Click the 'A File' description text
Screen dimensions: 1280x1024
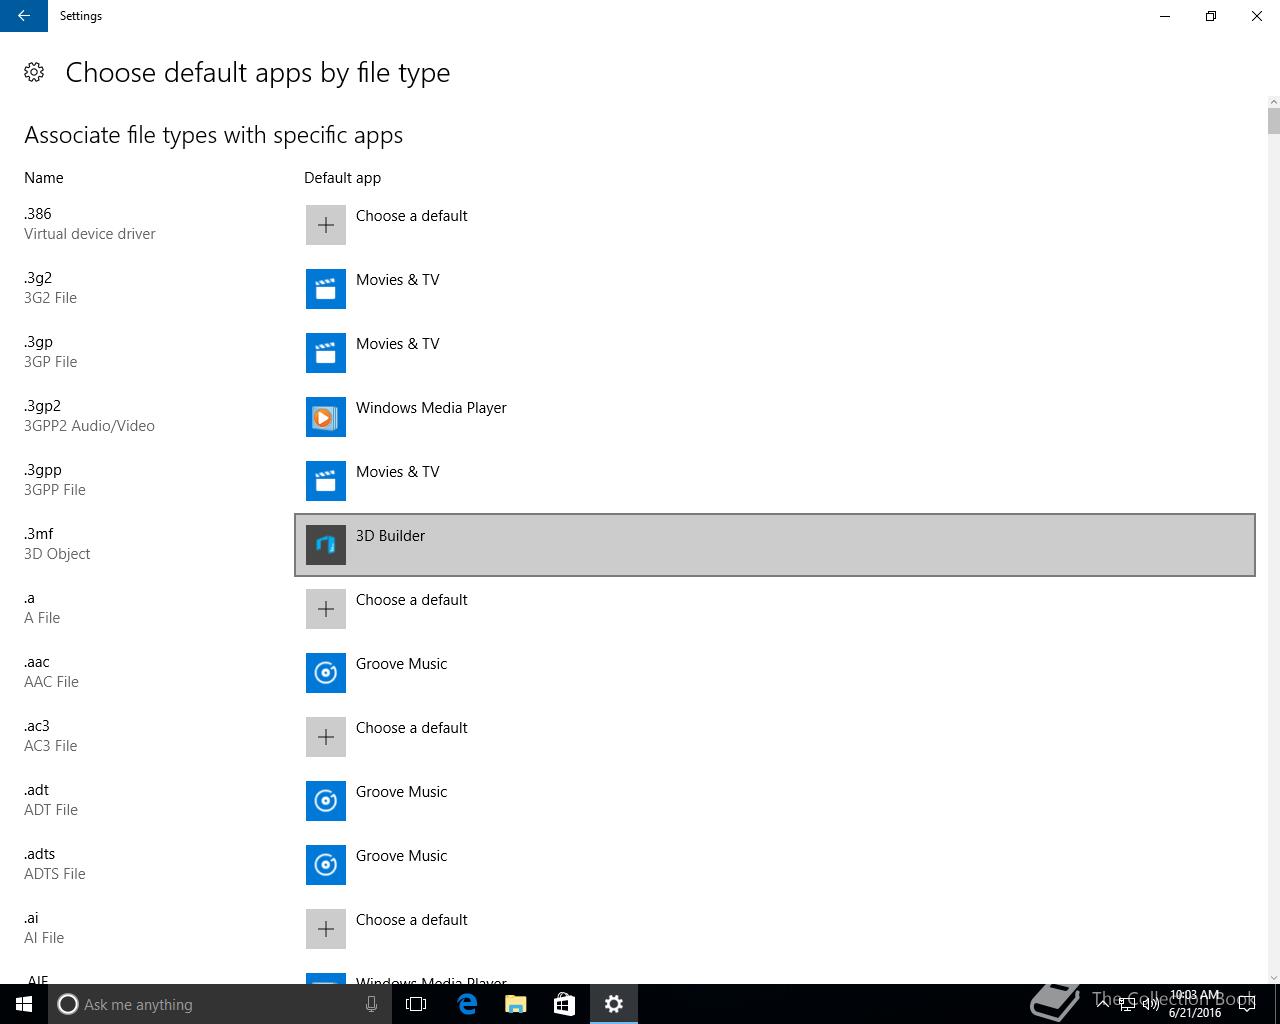[x=42, y=618]
